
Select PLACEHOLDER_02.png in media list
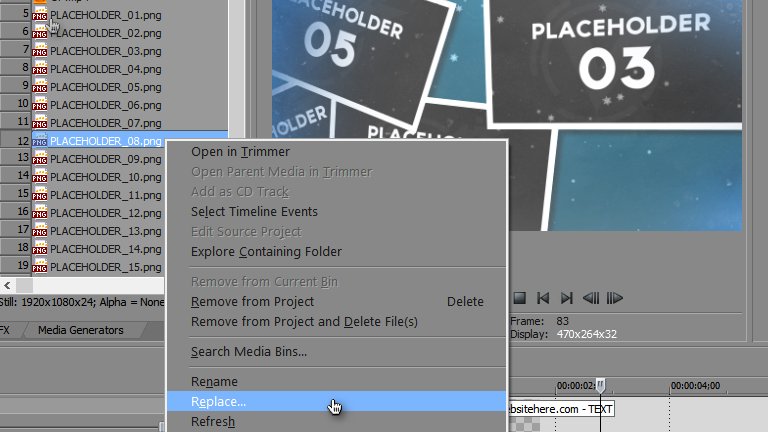point(106,33)
